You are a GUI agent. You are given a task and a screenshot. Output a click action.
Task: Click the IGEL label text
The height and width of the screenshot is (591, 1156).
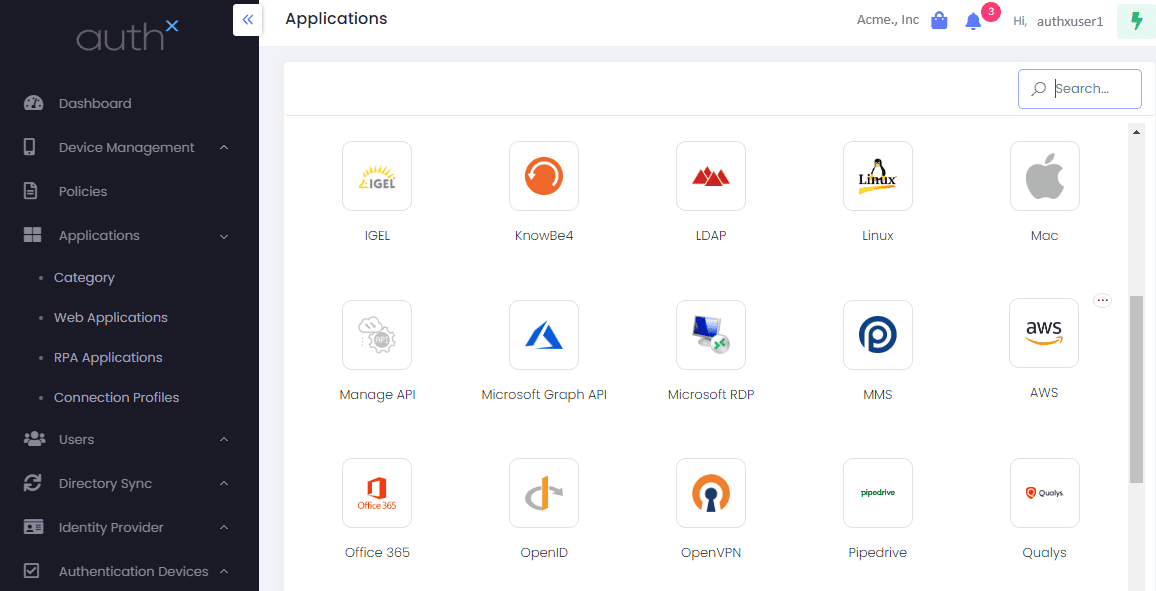[x=377, y=236]
